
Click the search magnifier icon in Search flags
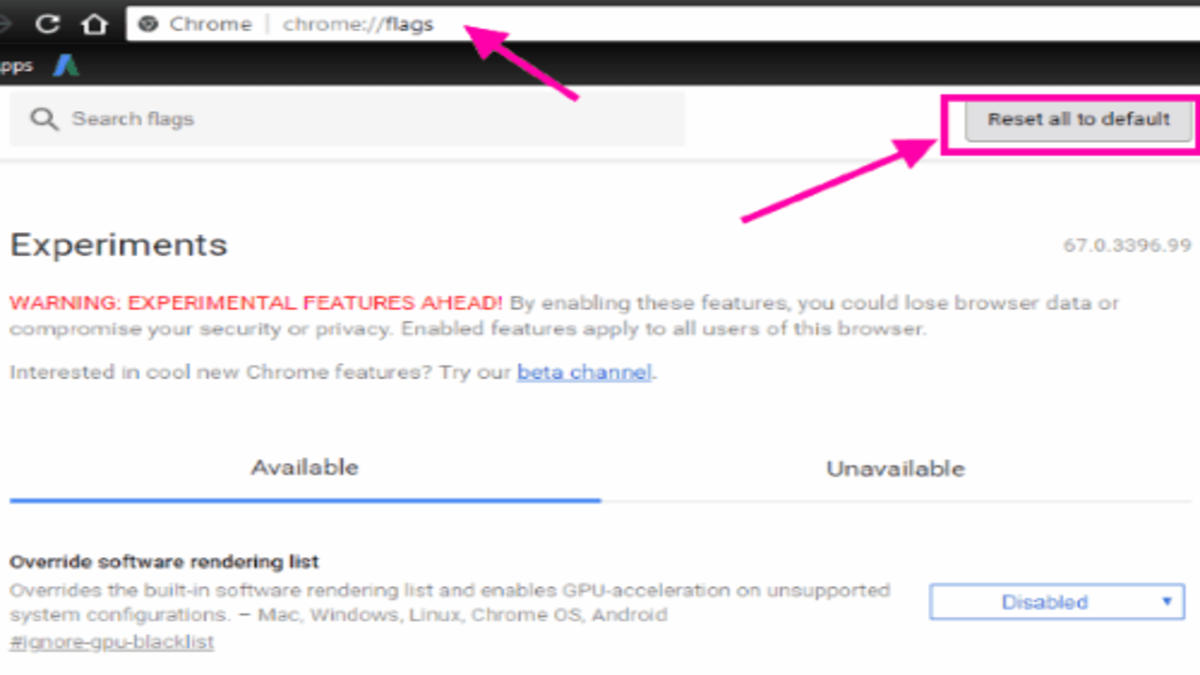pyautogui.click(x=44, y=118)
